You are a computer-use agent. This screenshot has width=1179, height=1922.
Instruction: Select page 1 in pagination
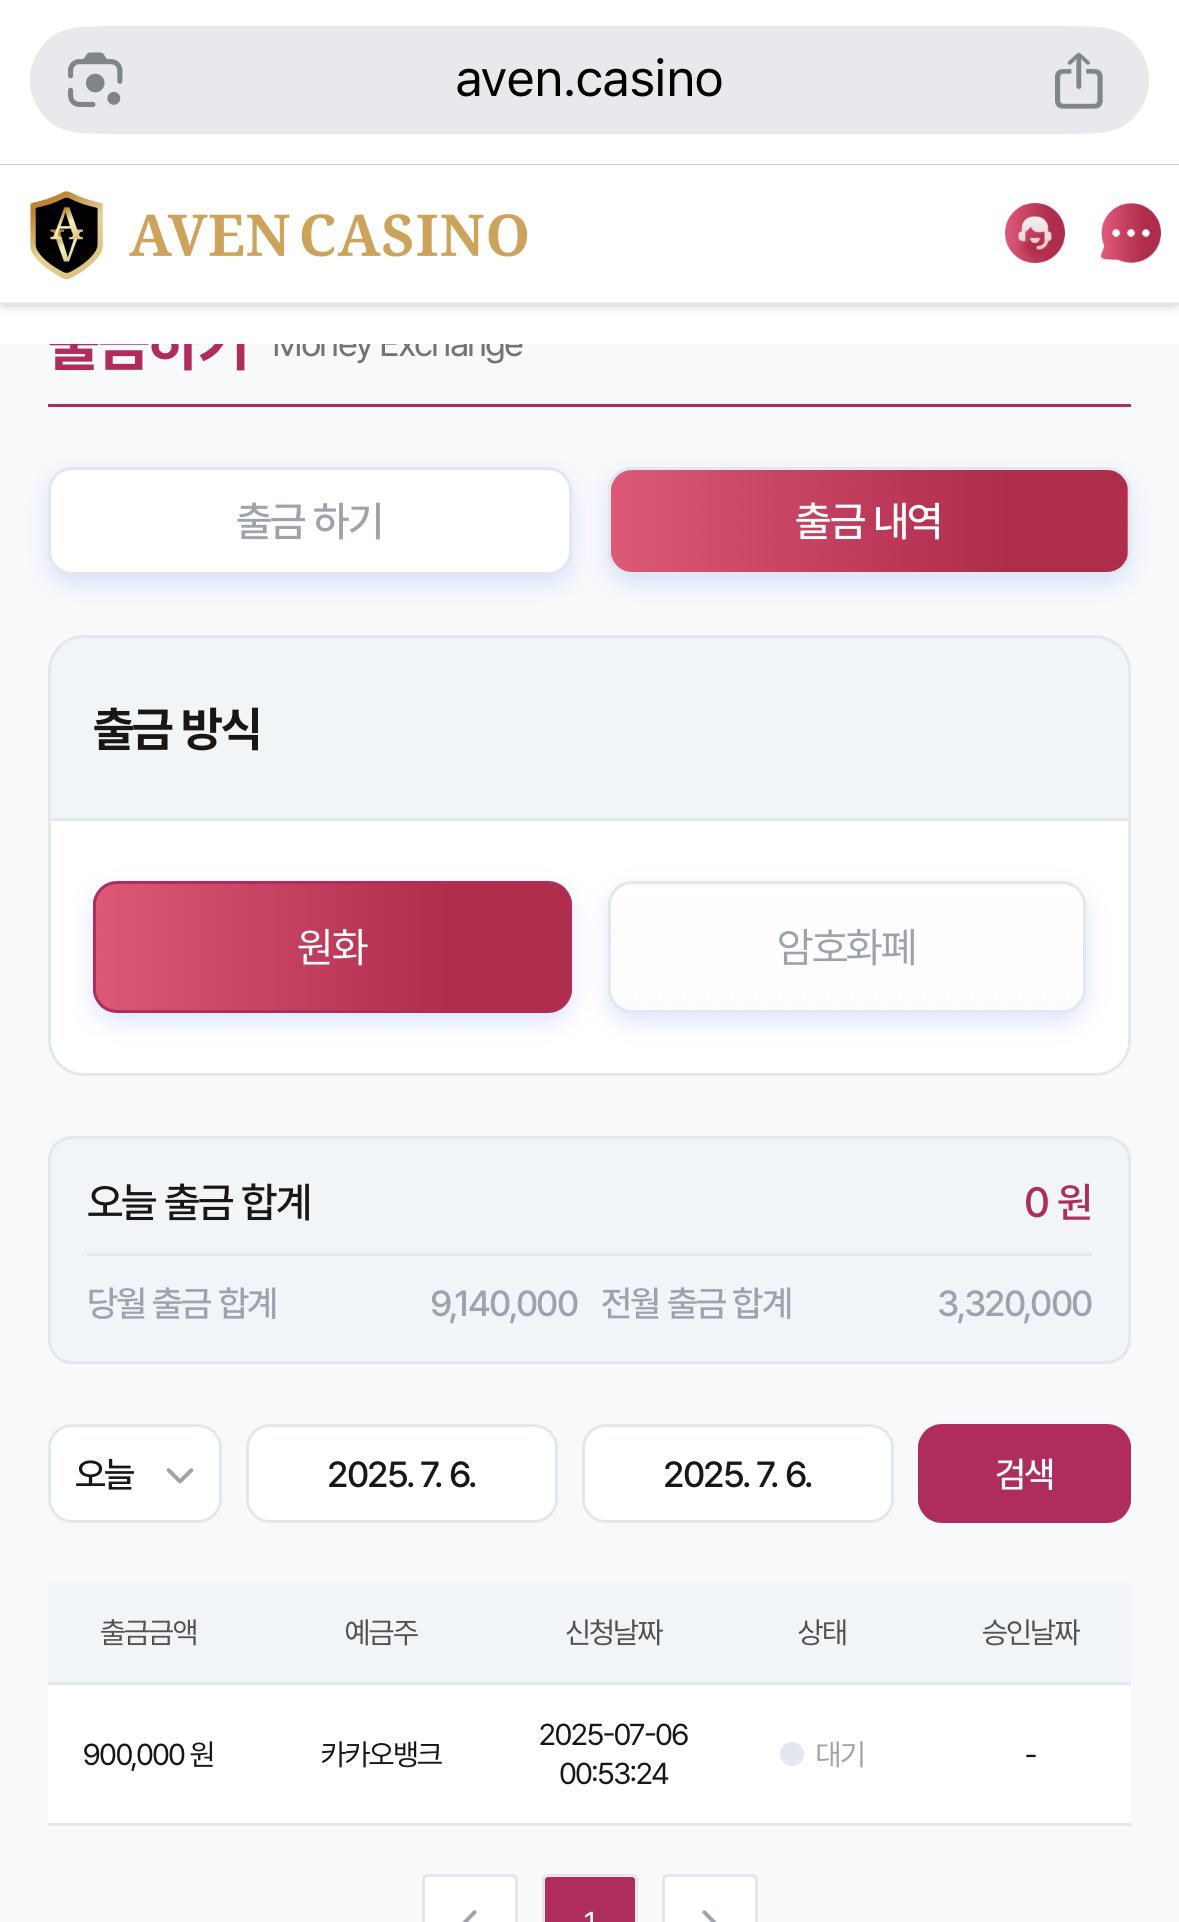click(589, 1900)
